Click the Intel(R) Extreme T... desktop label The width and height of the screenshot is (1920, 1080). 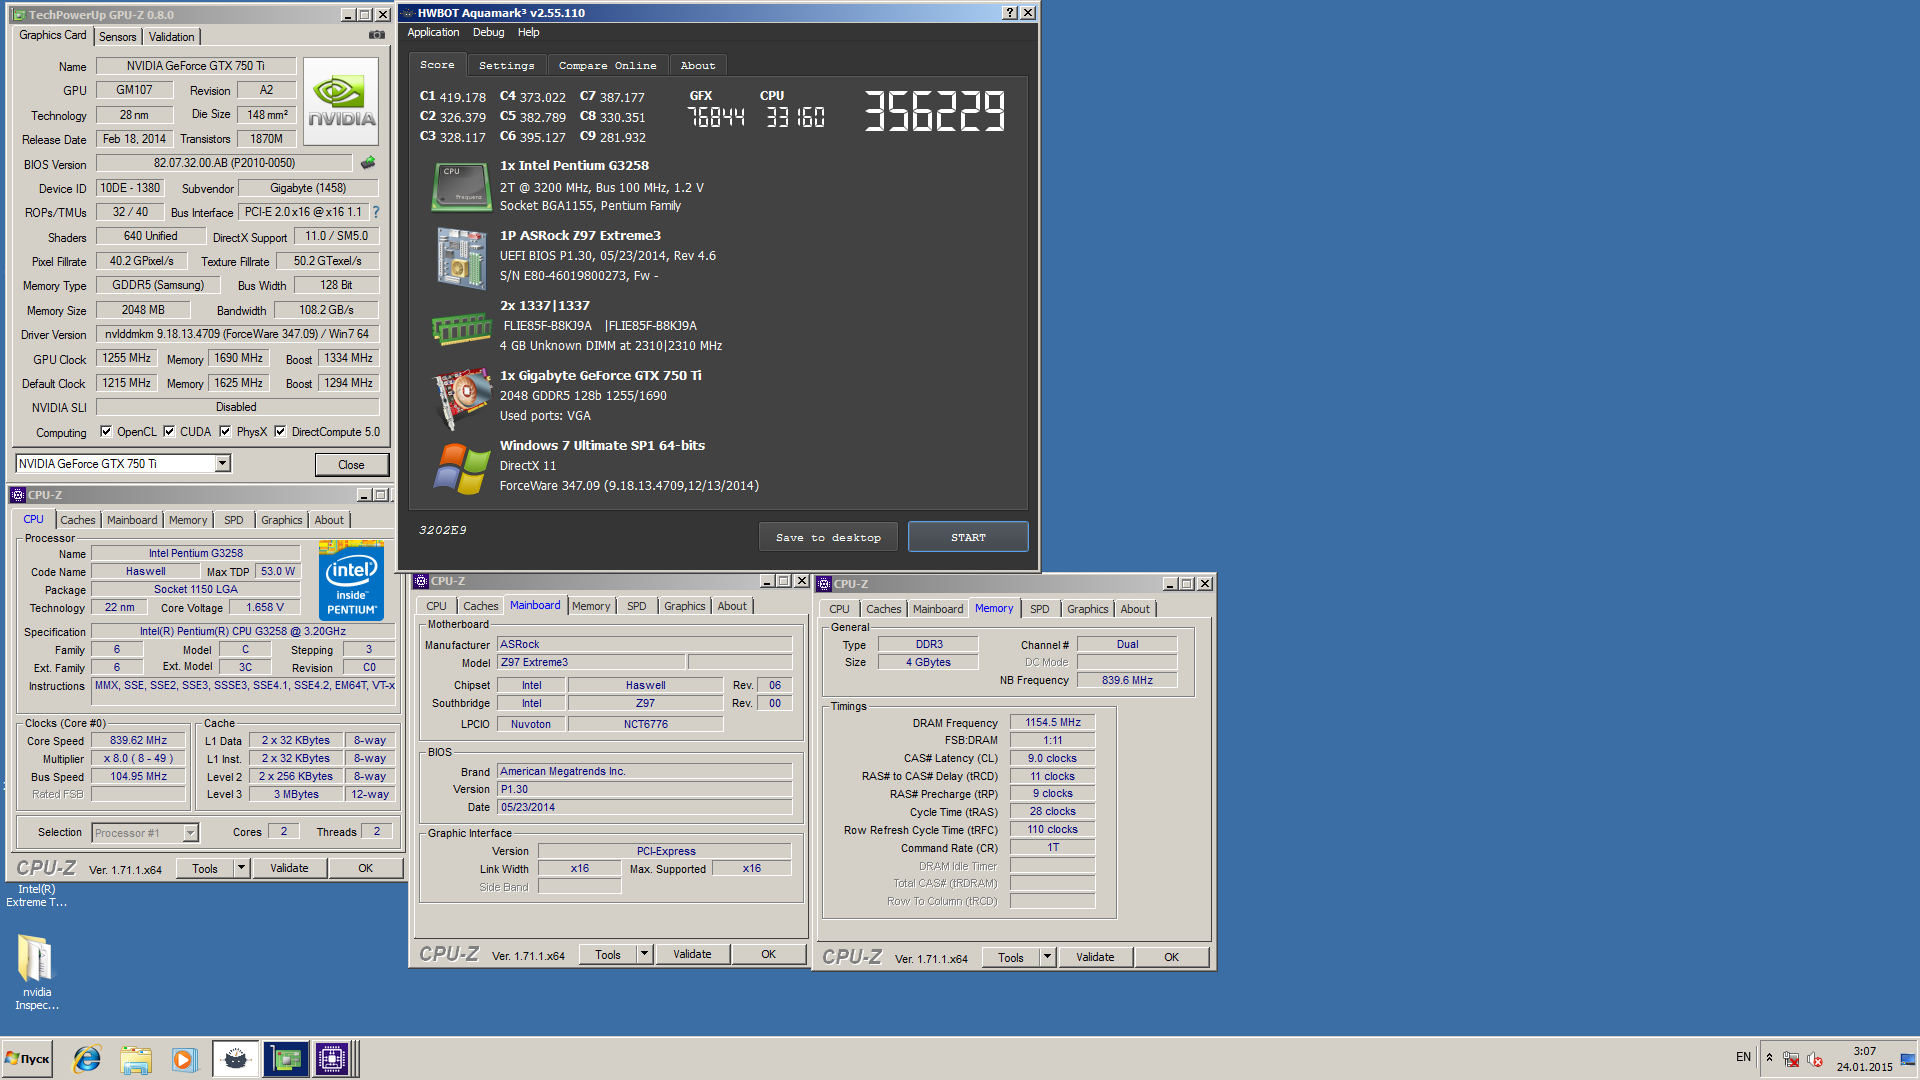point(36,896)
